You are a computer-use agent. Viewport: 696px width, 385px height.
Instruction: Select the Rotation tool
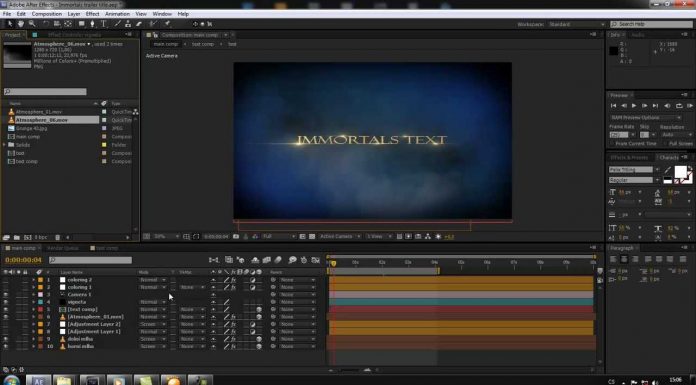point(45,24)
